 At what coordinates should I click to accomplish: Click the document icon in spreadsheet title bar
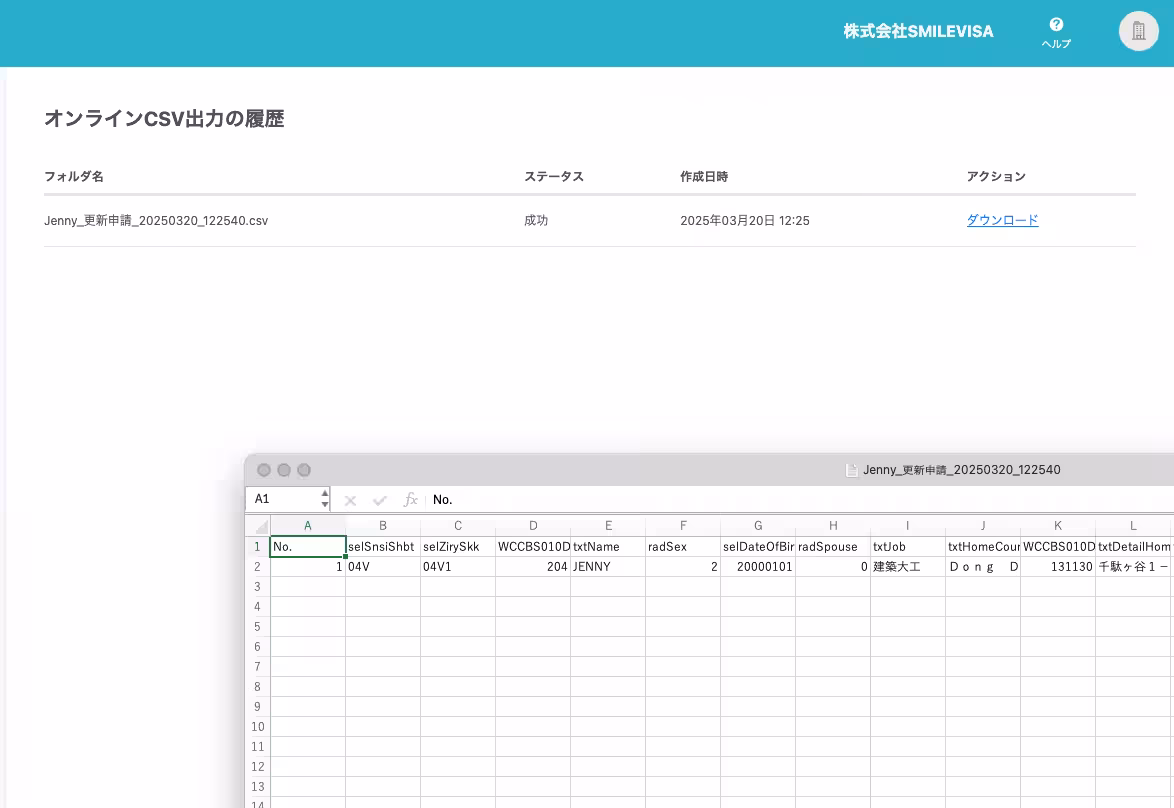point(852,470)
